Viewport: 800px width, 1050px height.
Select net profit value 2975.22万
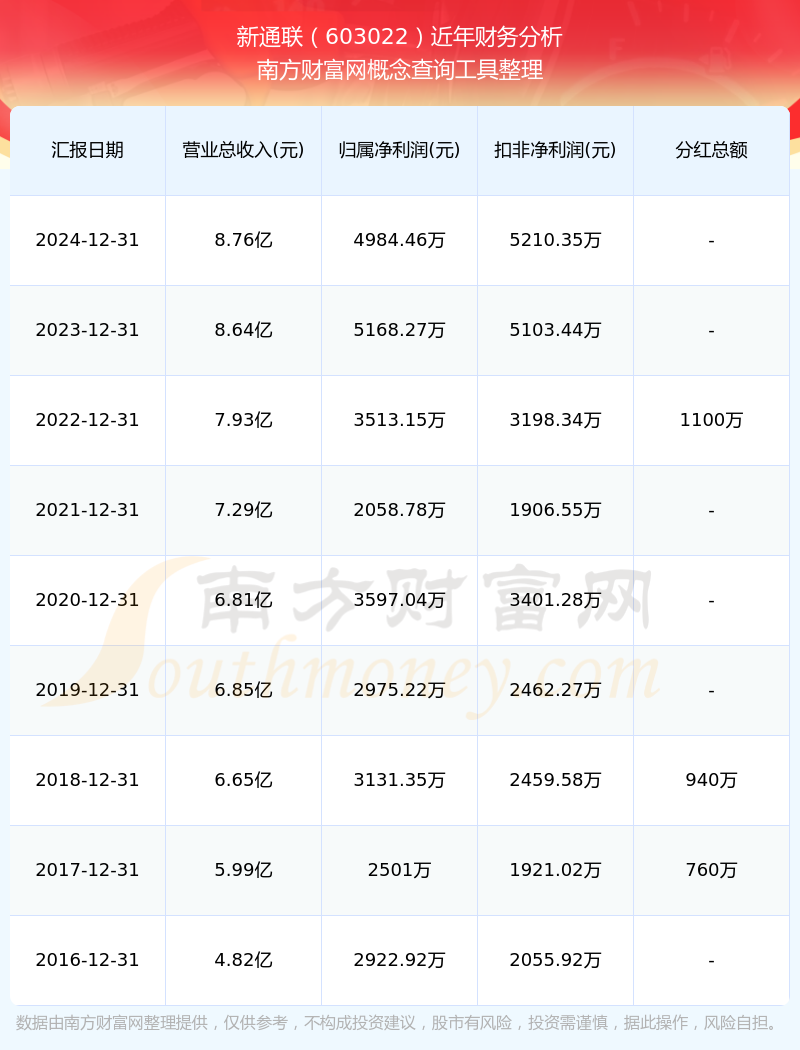pos(399,690)
